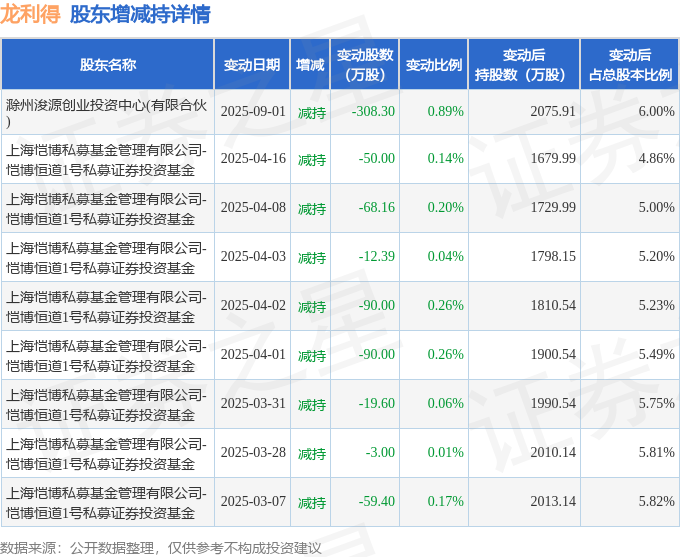The image size is (680, 557).
Task: Click holdings value 1798.15
Action: point(553,256)
